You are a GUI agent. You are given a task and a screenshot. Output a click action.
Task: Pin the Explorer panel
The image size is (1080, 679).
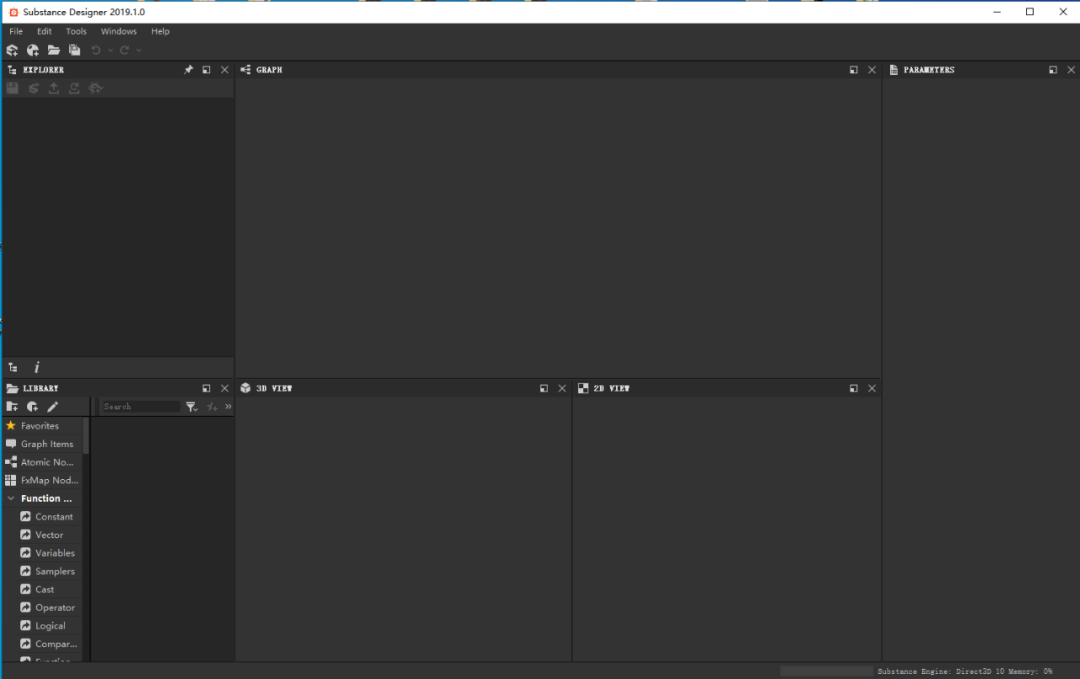coord(188,70)
